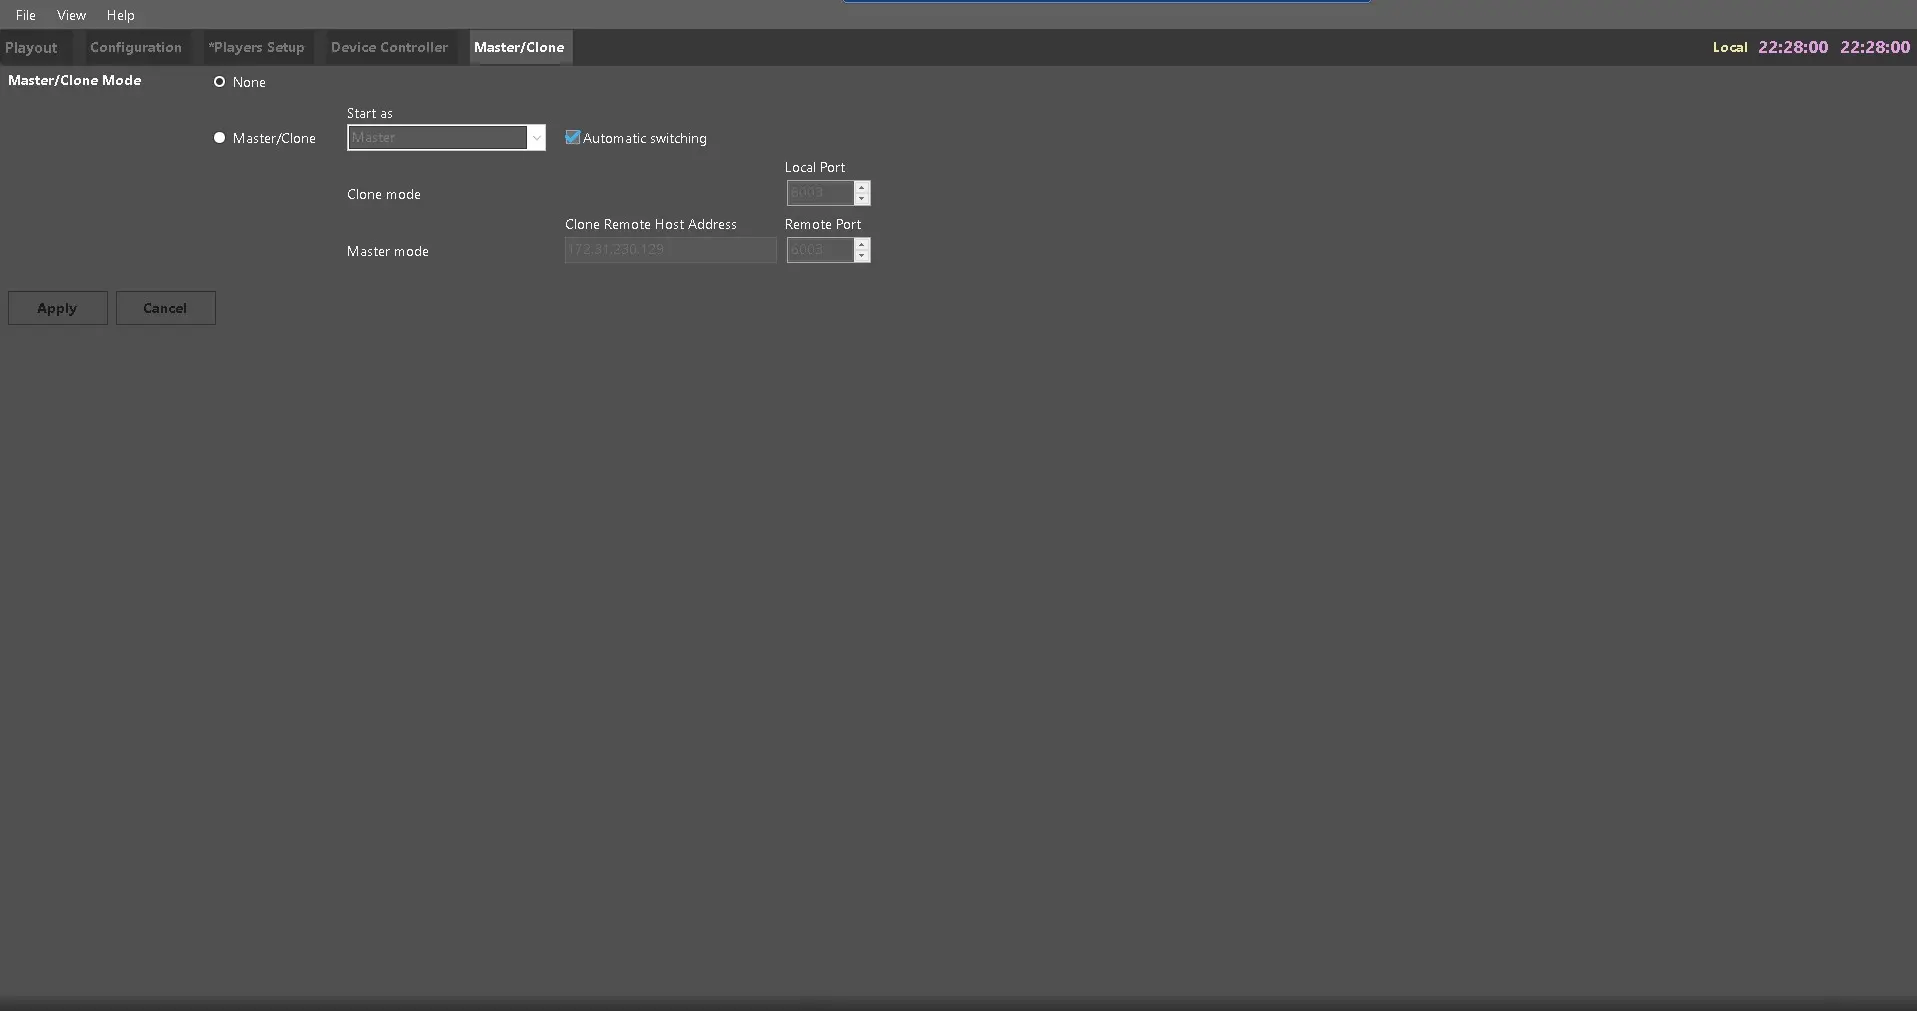Switch to the Playout tab

[x=31, y=47]
